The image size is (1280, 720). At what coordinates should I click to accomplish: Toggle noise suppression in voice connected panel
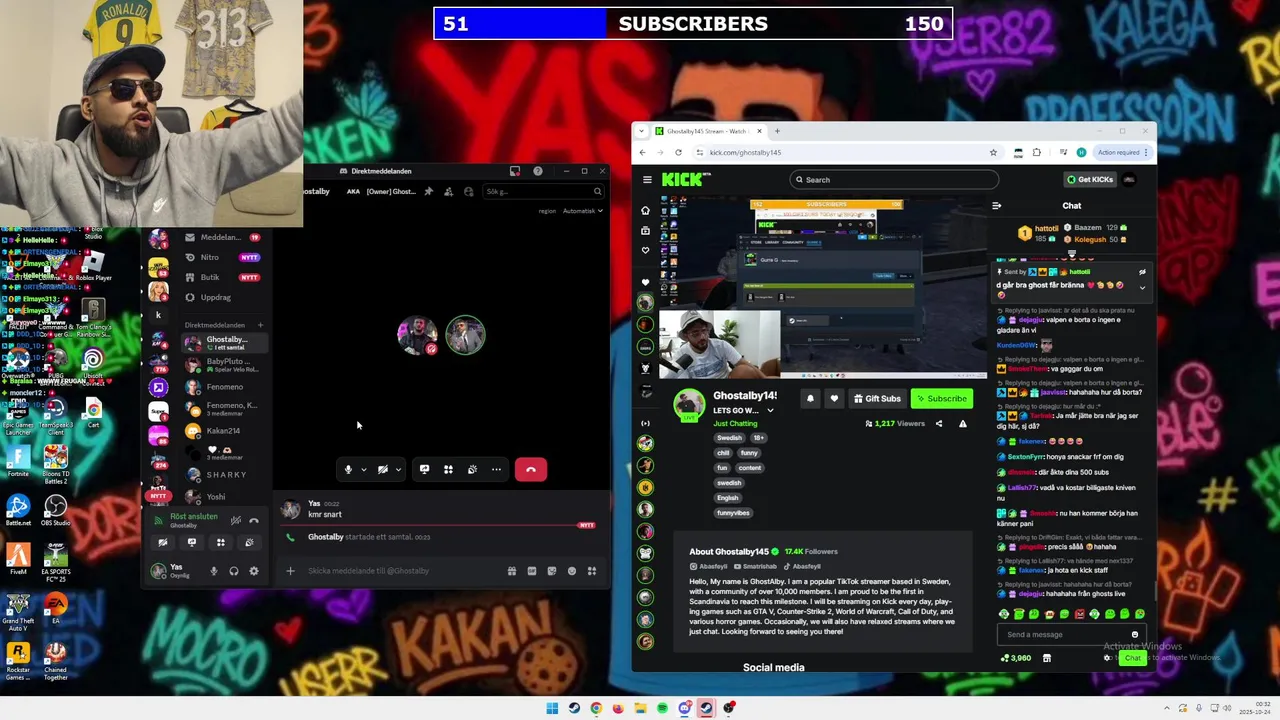[x=236, y=520]
